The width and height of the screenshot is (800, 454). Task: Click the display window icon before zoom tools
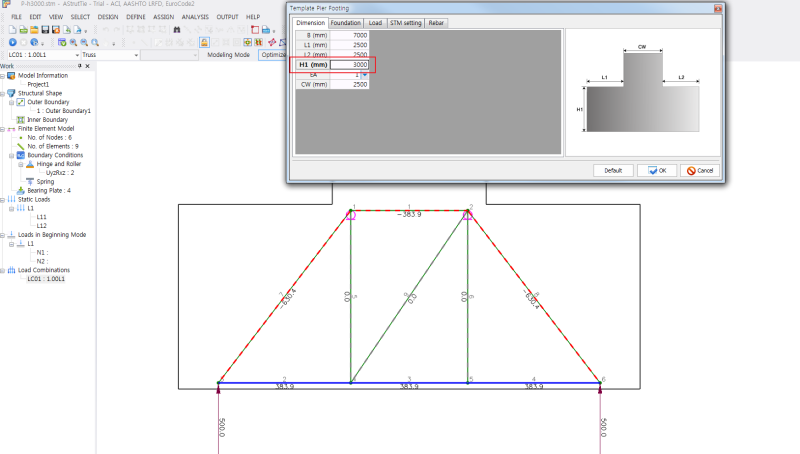click(x=62, y=42)
